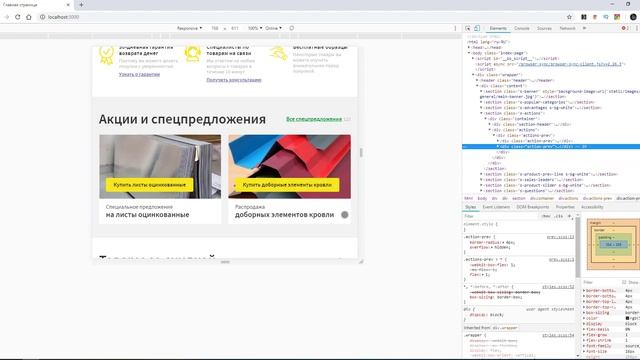Open the Event Listeners tab

[496, 207]
